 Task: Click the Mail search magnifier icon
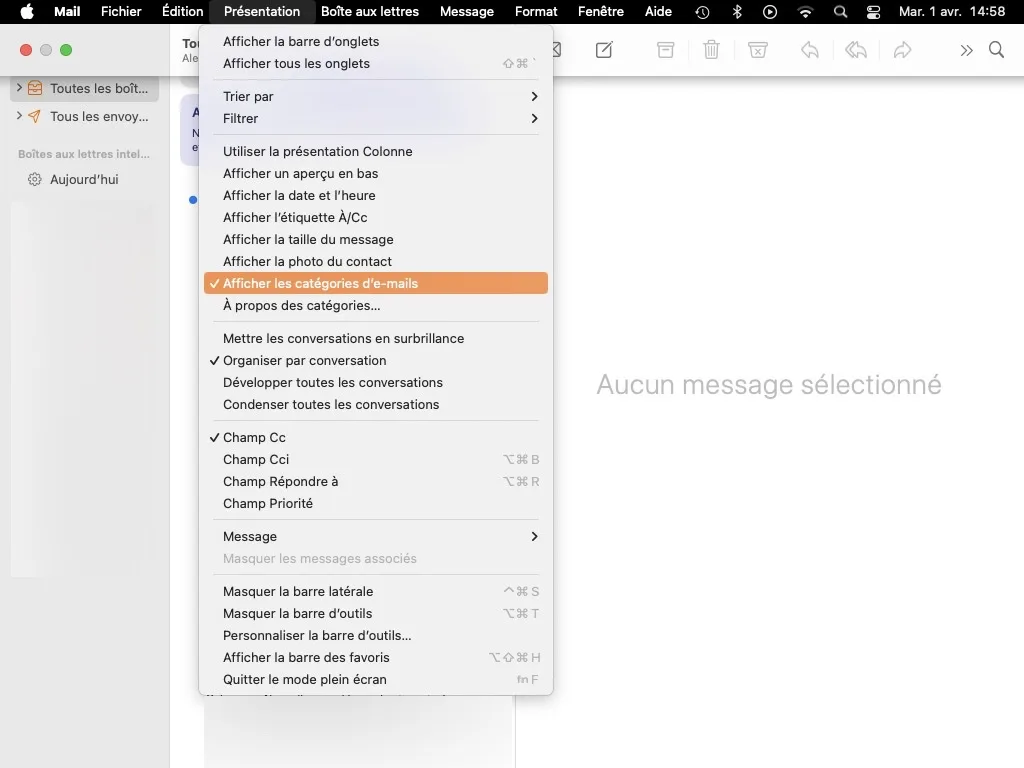pos(996,50)
